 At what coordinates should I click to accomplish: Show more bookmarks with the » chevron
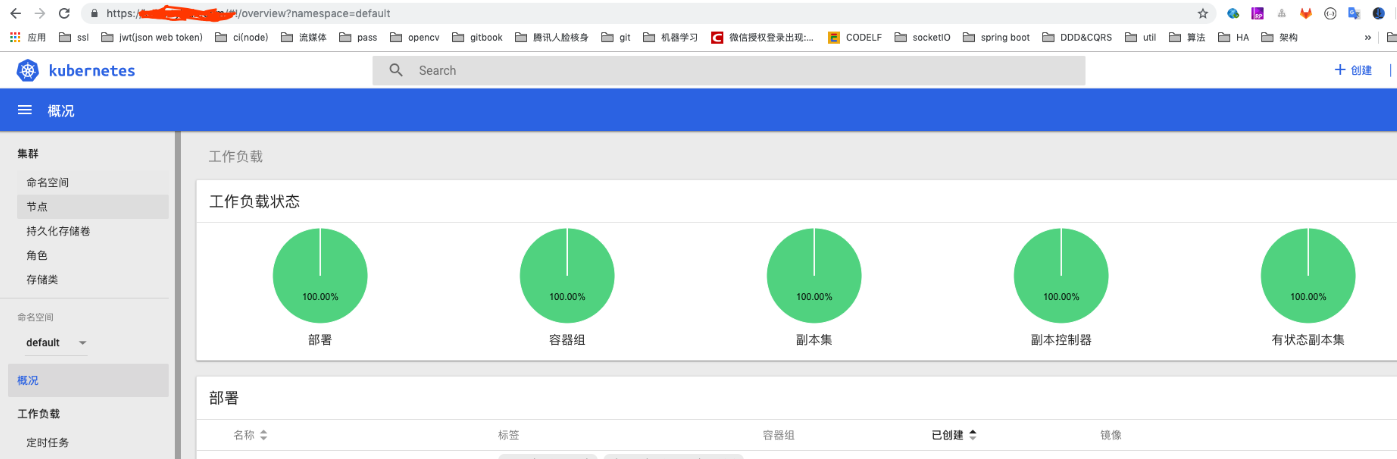click(1367, 37)
